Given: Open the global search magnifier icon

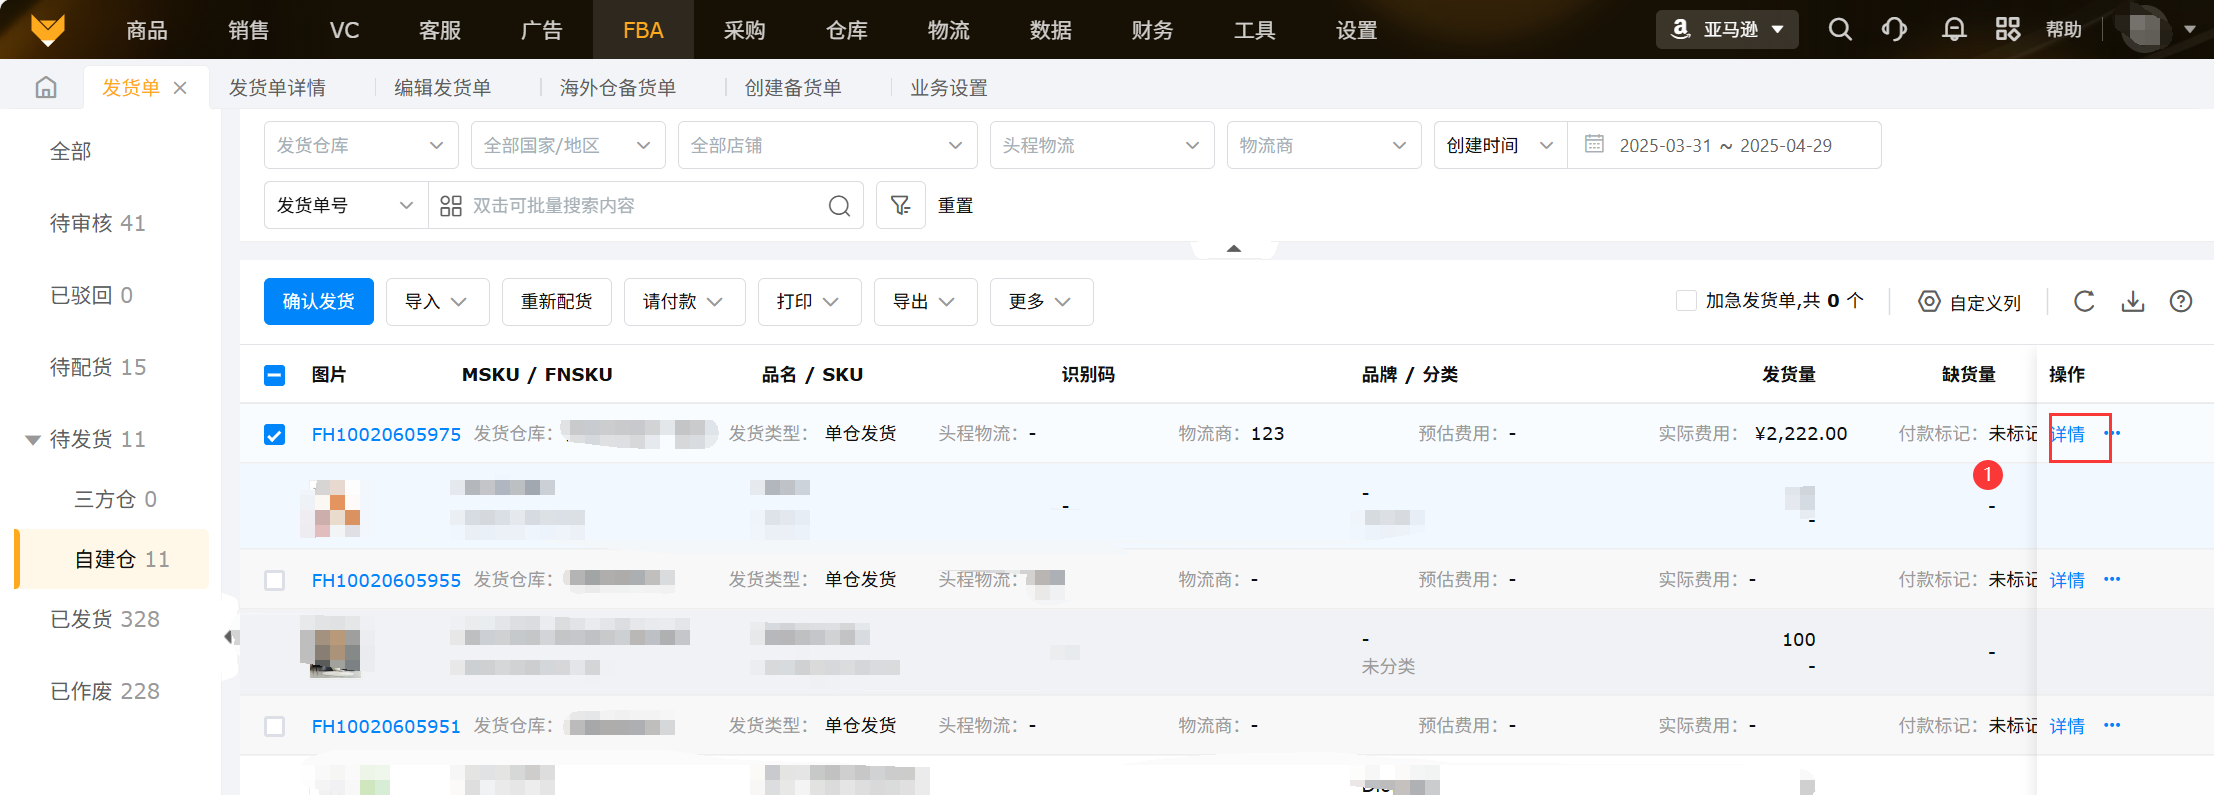Looking at the screenshot, I should 1840,30.
